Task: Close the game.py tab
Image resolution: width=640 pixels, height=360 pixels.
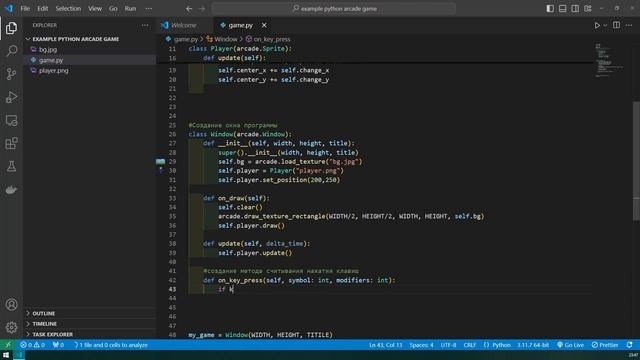Action: (264, 25)
